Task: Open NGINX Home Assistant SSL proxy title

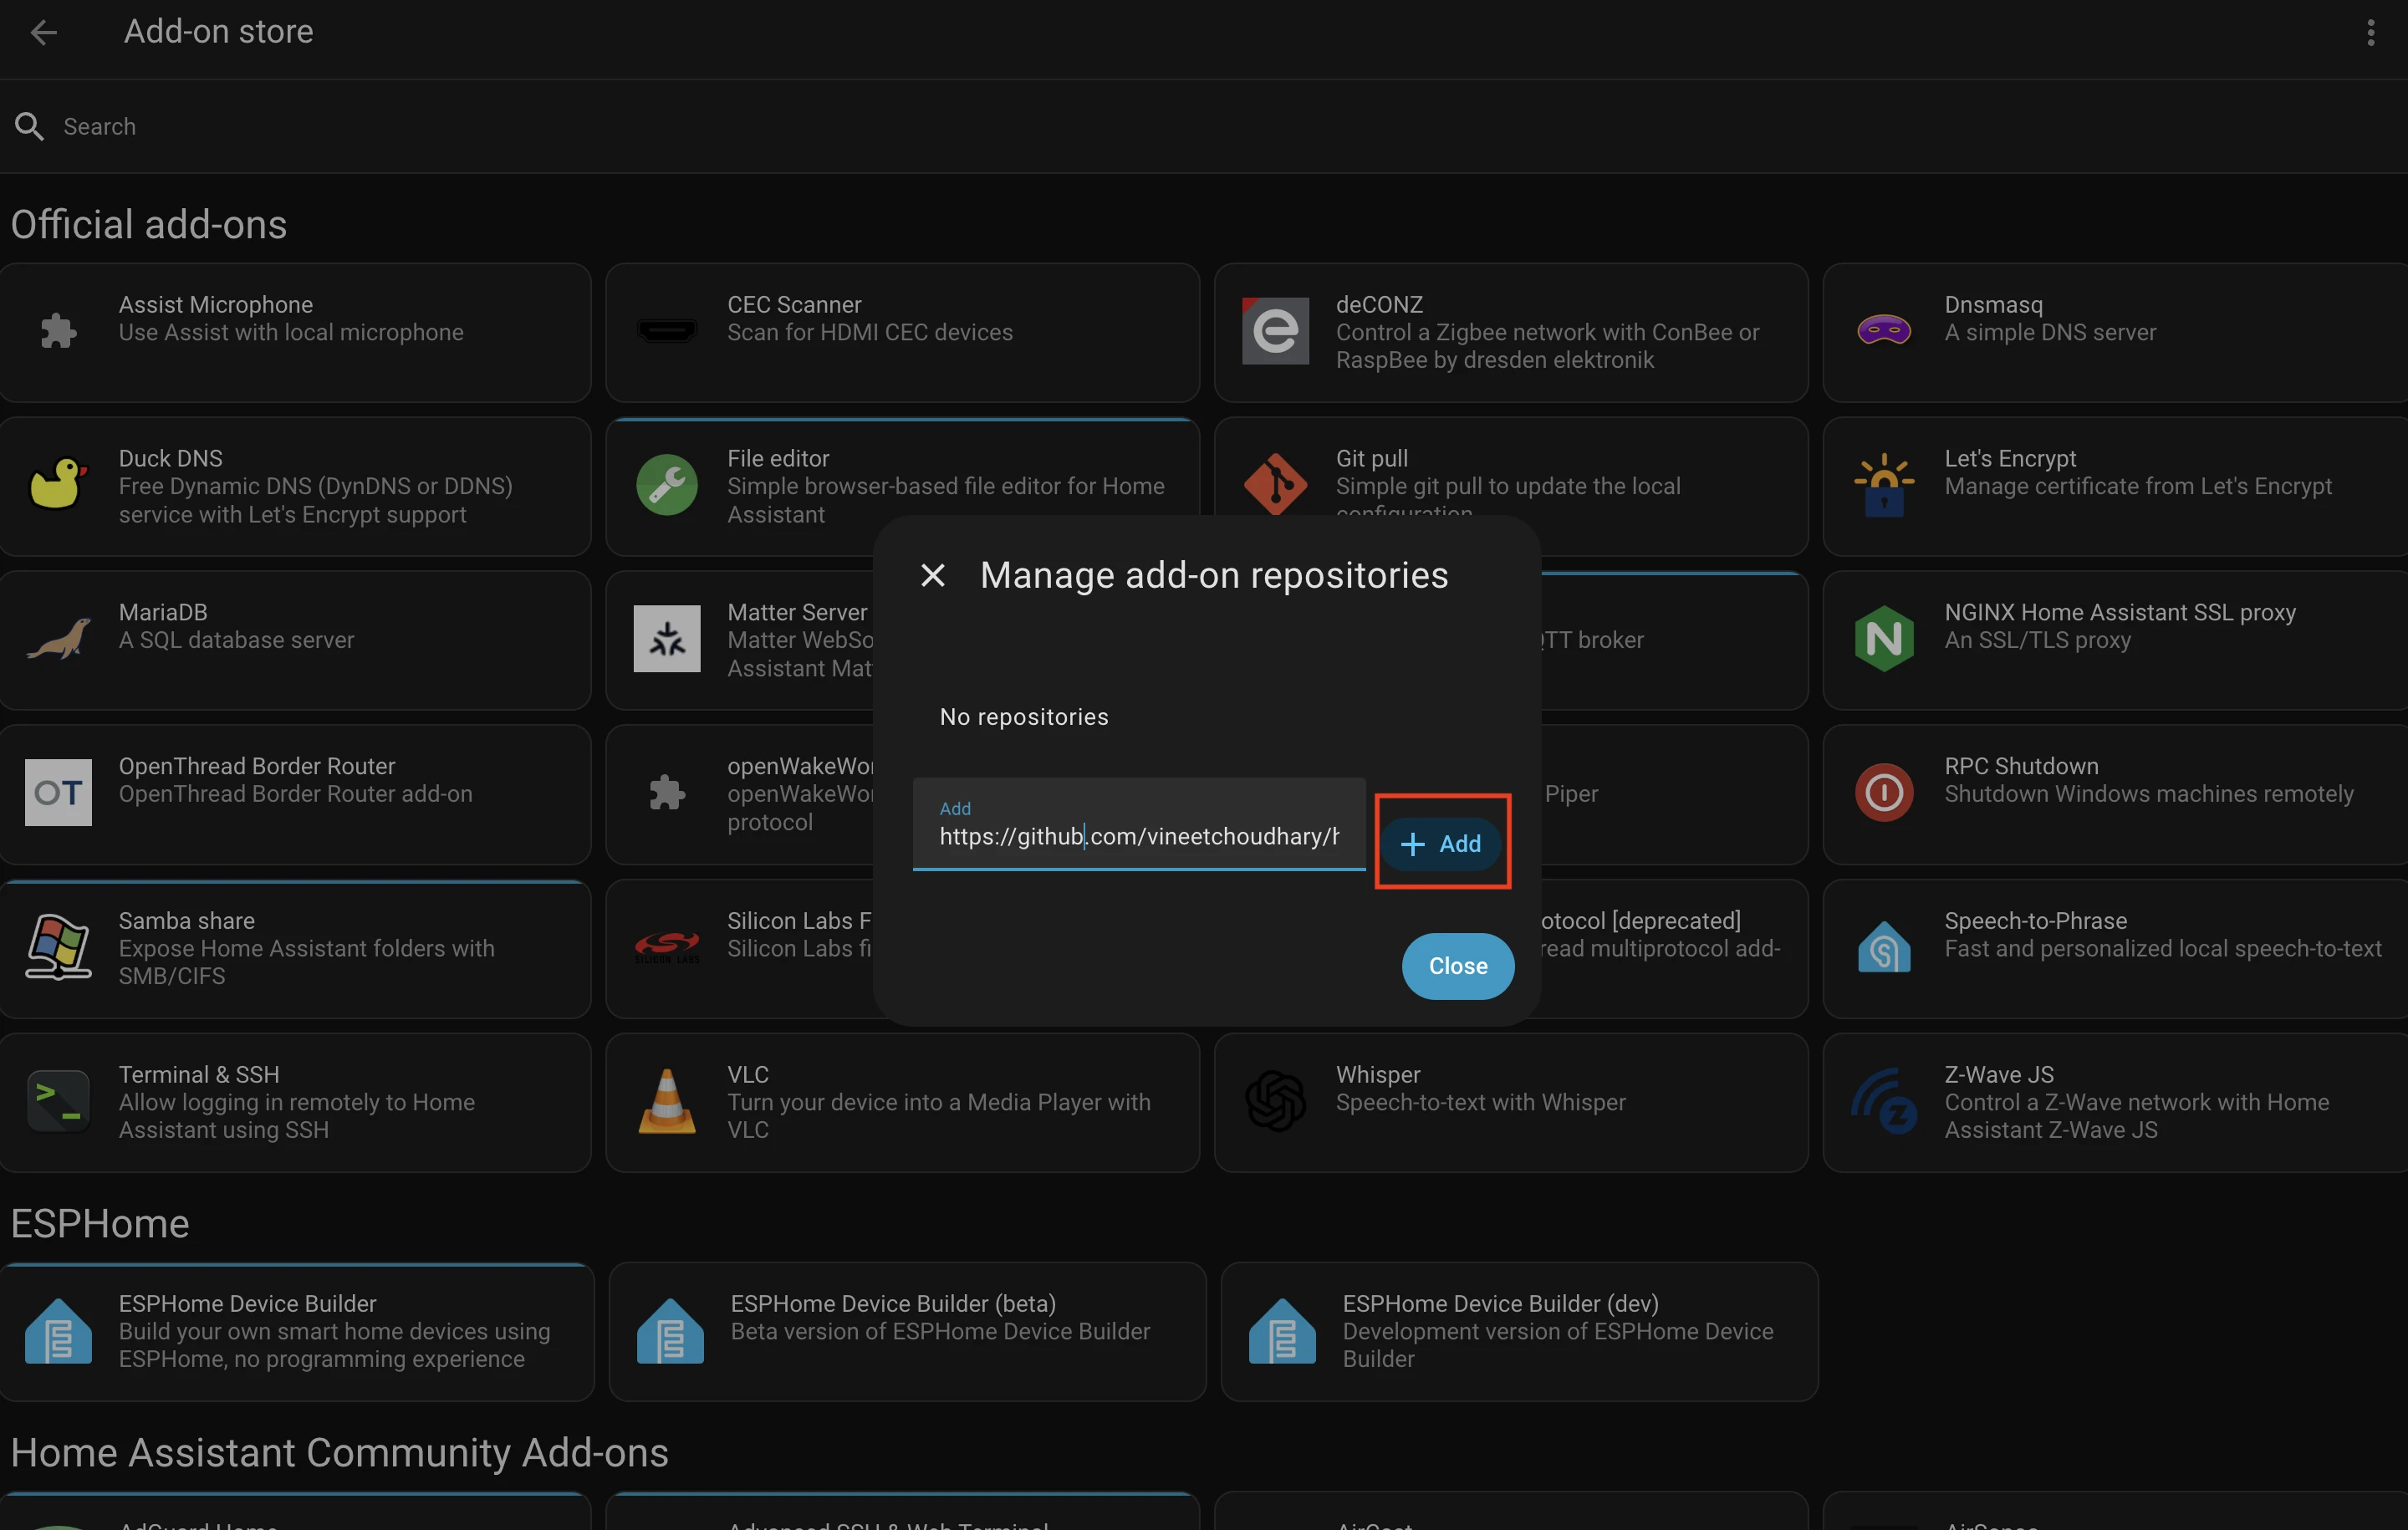Action: (2120, 612)
